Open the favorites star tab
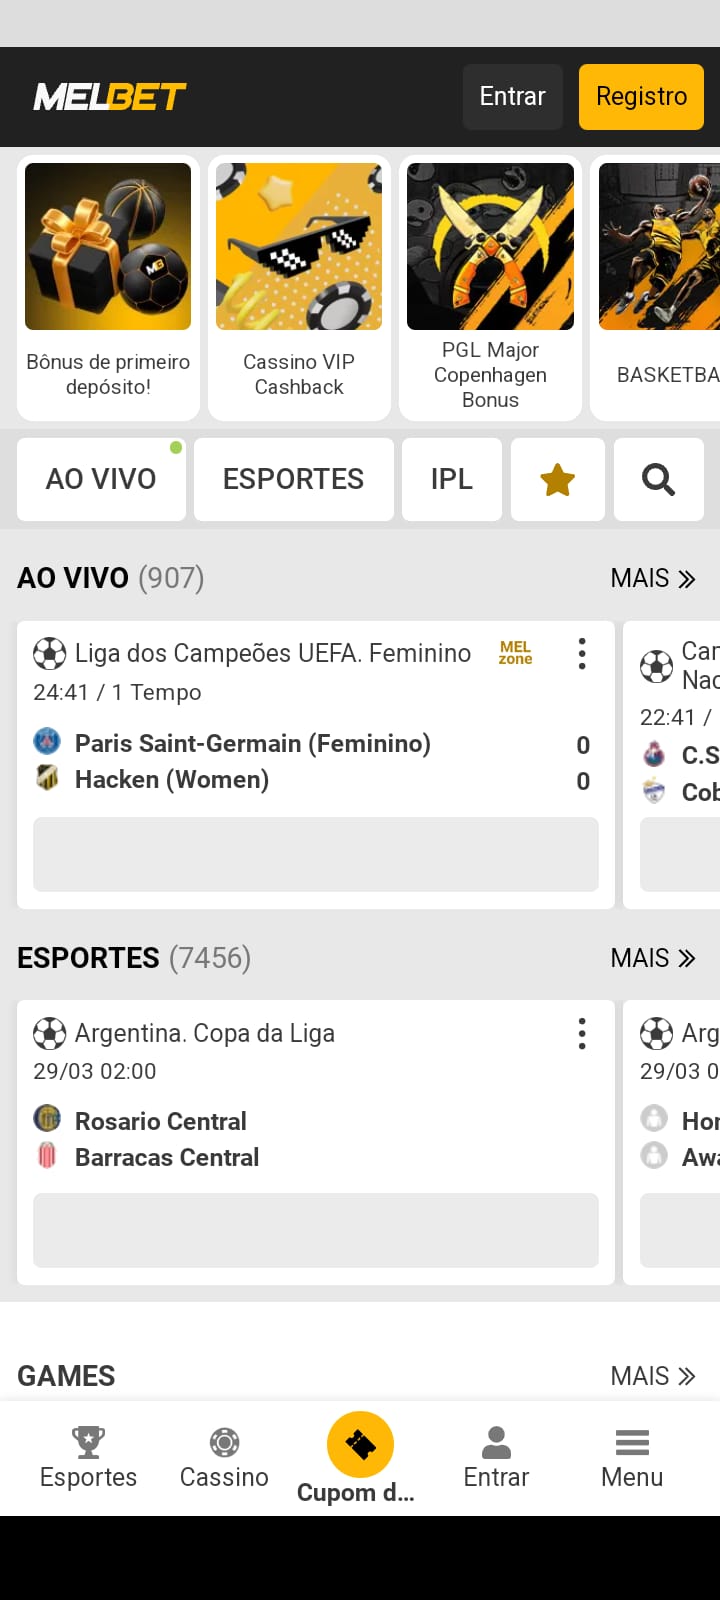The image size is (720, 1600). pyautogui.click(x=557, y=480)
